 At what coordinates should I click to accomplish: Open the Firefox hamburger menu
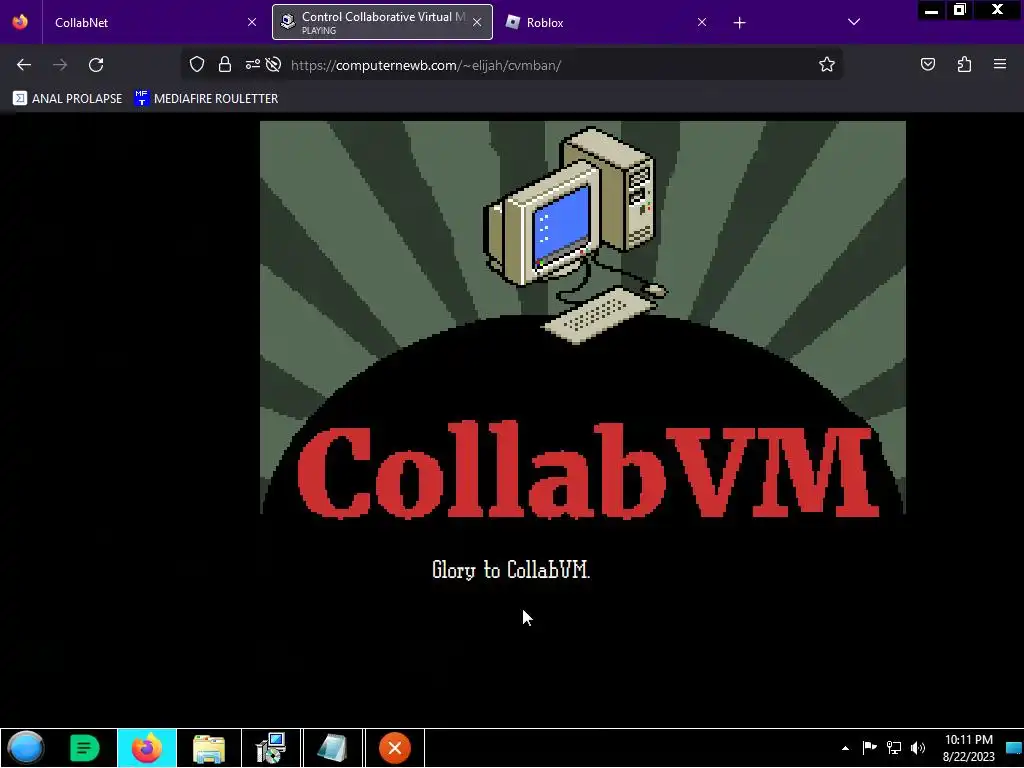pyautogui.click(x=1000, y=64)
